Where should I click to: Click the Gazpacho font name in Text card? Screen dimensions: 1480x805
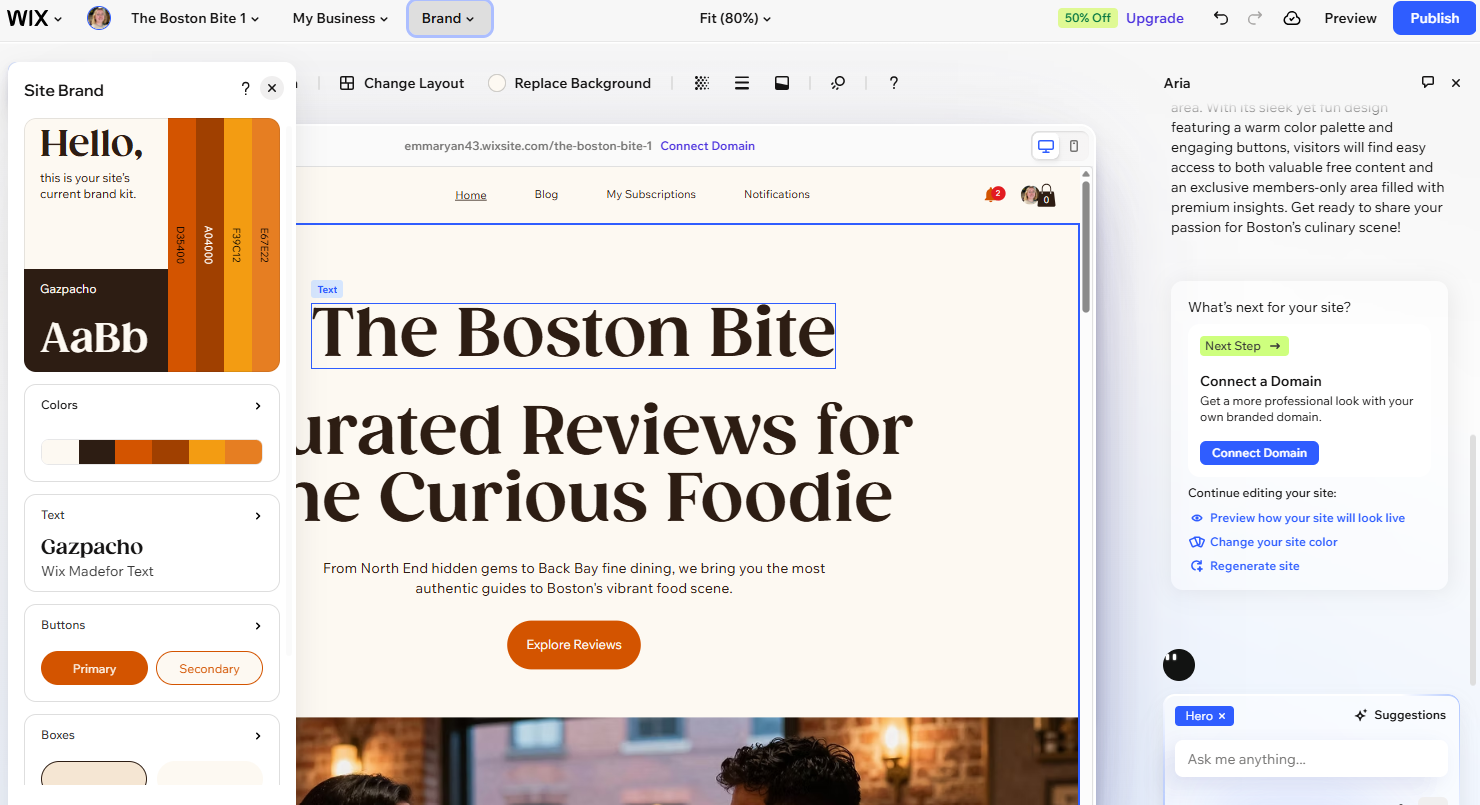(92, 547)
